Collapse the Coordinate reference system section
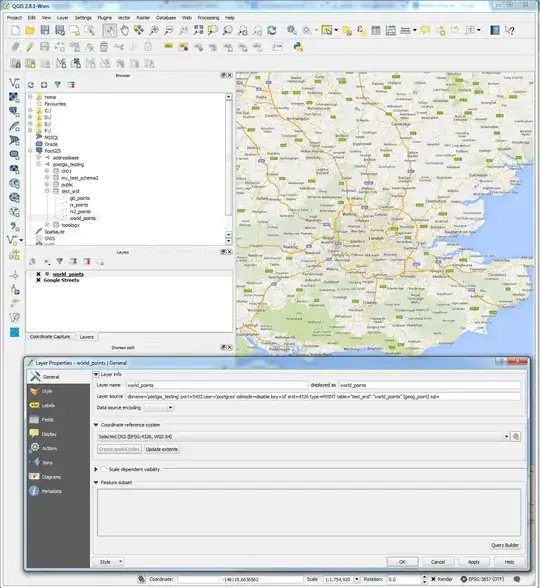 pos(96,425)
